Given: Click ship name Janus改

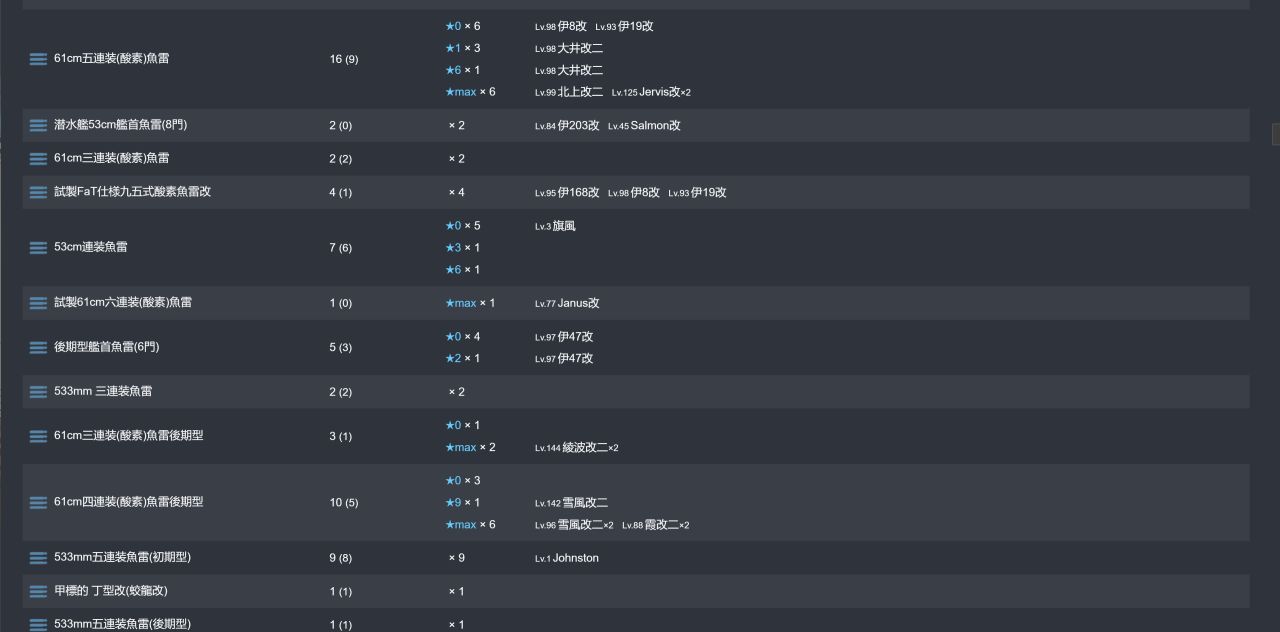Looking at the screenshot, I should (x=578, y=303).
